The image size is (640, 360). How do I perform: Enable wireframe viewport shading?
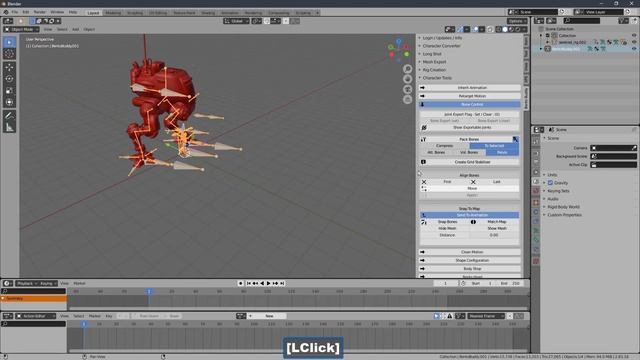point(498,29)
